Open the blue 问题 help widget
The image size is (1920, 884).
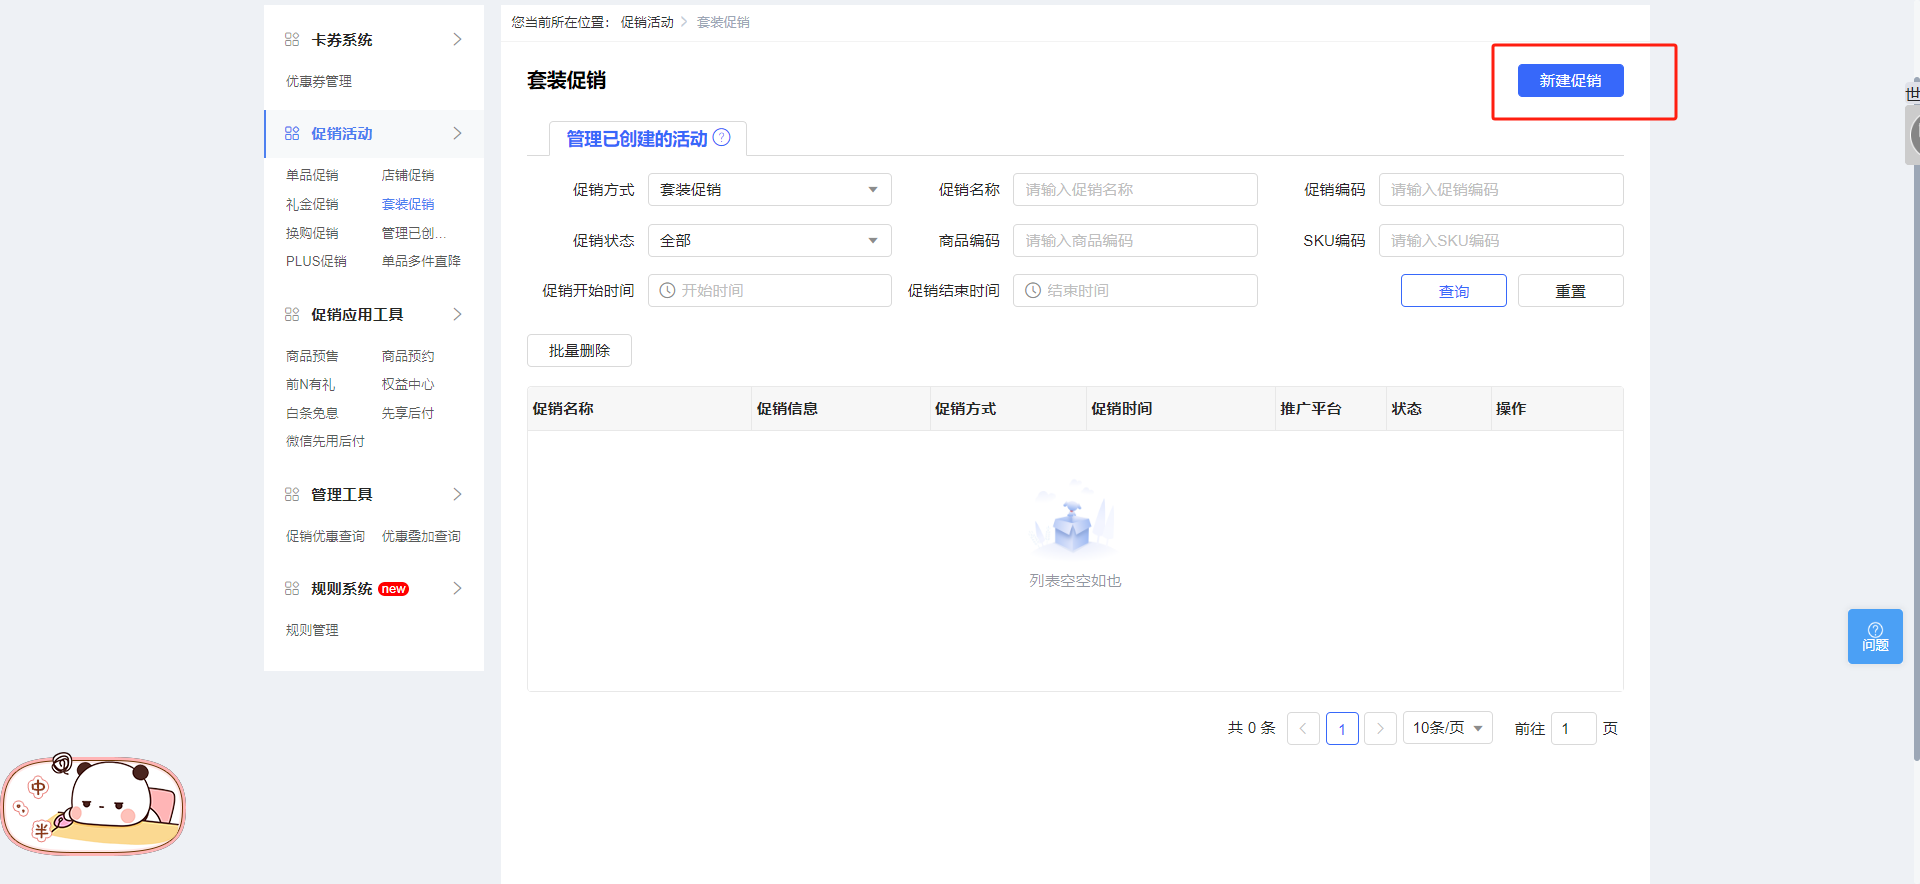[x=1874, y=636]
